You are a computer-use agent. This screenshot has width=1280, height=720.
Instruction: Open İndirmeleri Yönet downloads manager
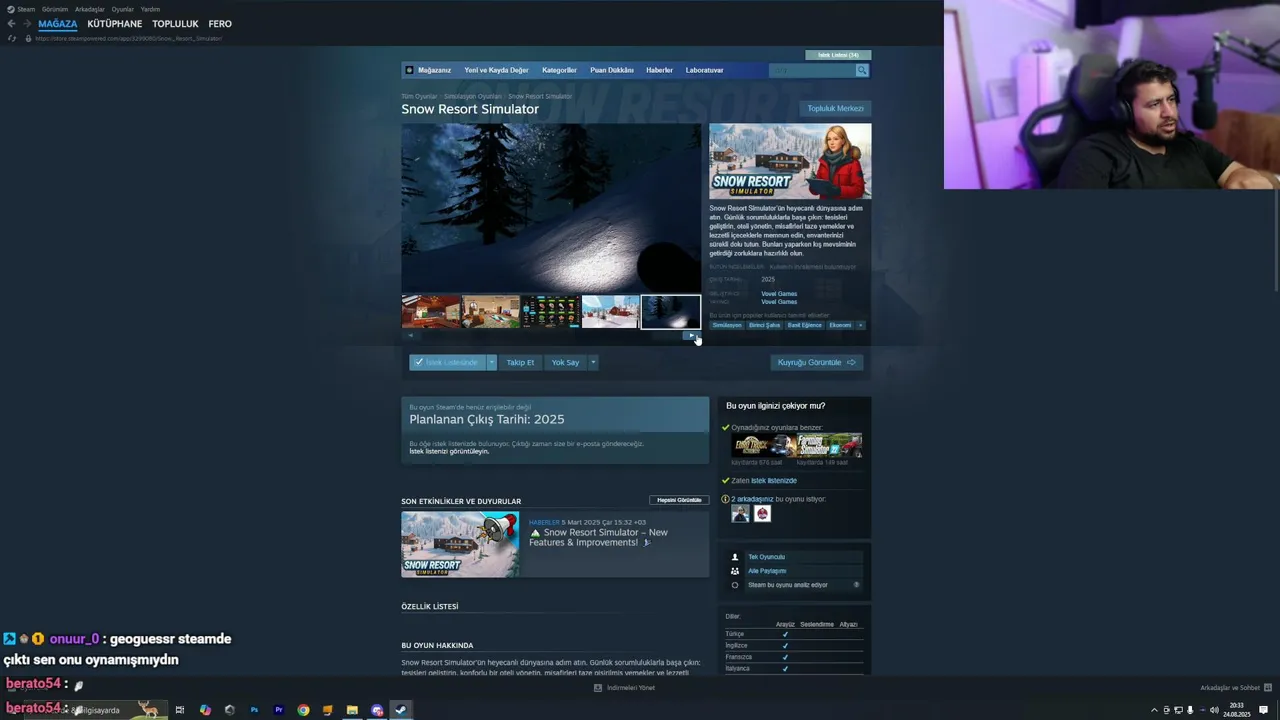coord(625,688)
